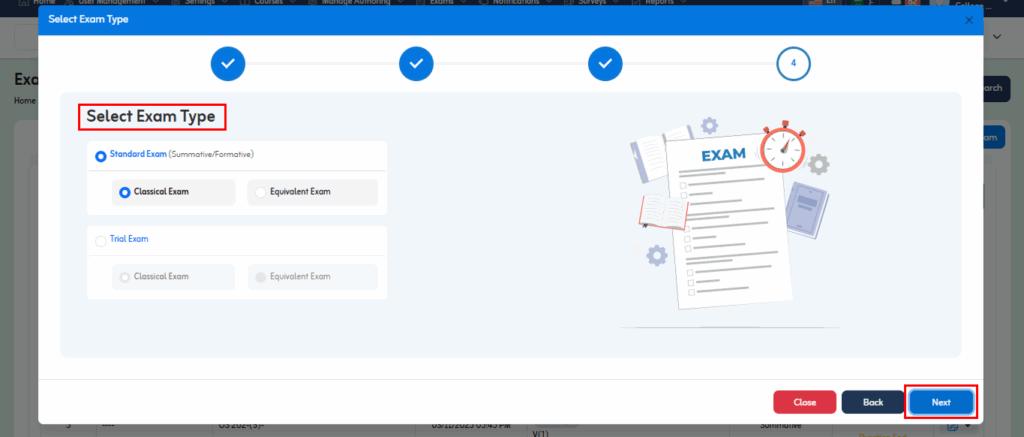
Task: Click the open book icon in illustration
Action: pos(663,211)
